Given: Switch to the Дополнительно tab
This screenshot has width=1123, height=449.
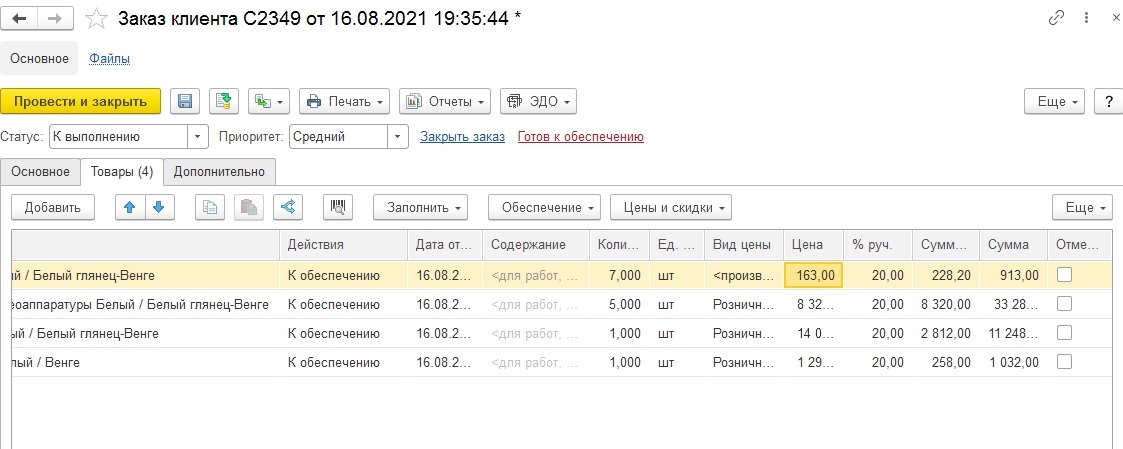Looking at the screenshot, I should [219, 172].
